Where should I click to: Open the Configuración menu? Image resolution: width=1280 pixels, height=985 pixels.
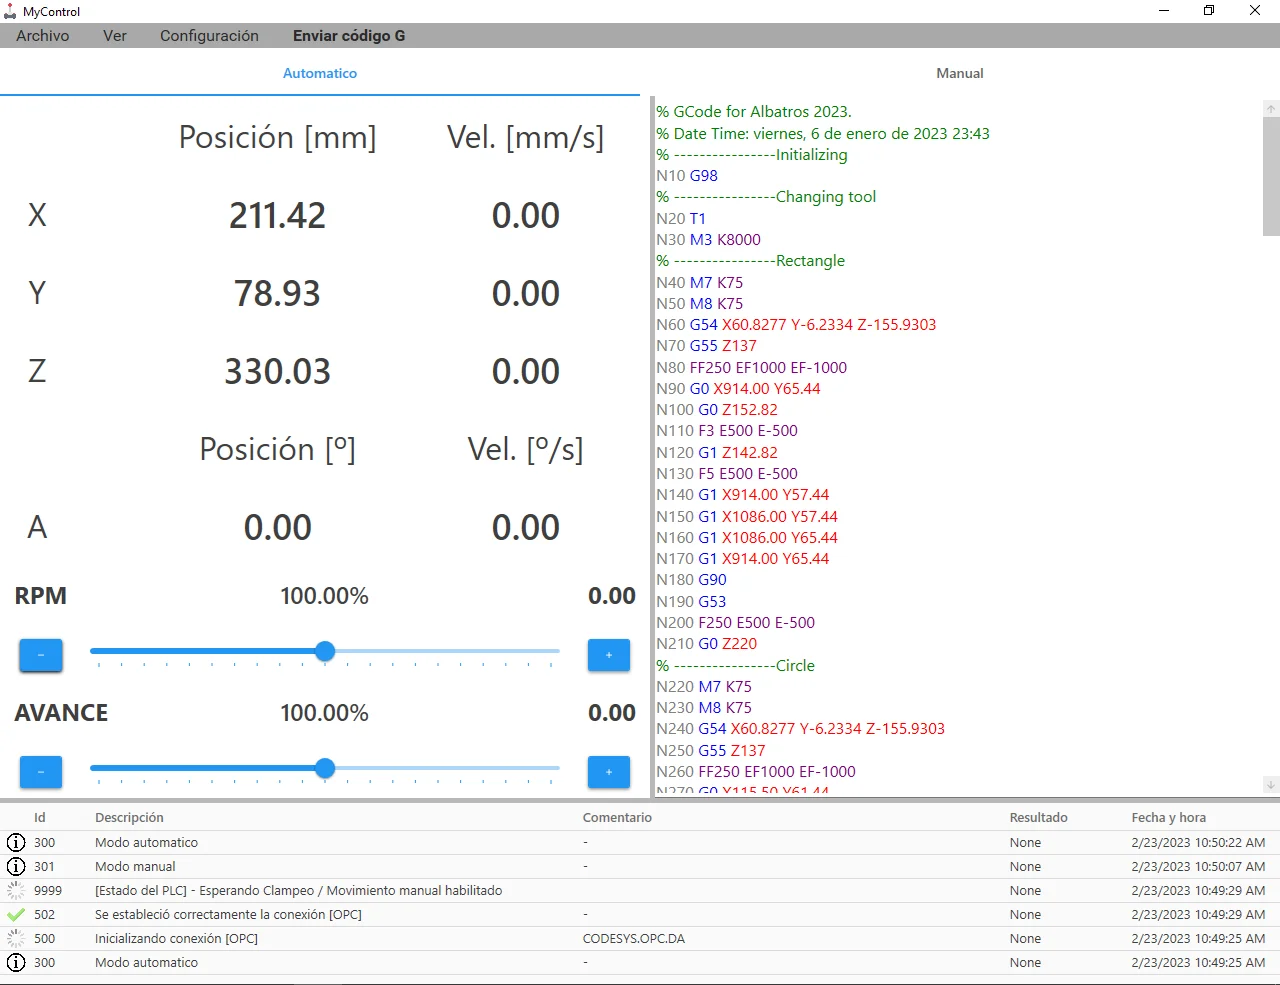(x=209, y=36)
